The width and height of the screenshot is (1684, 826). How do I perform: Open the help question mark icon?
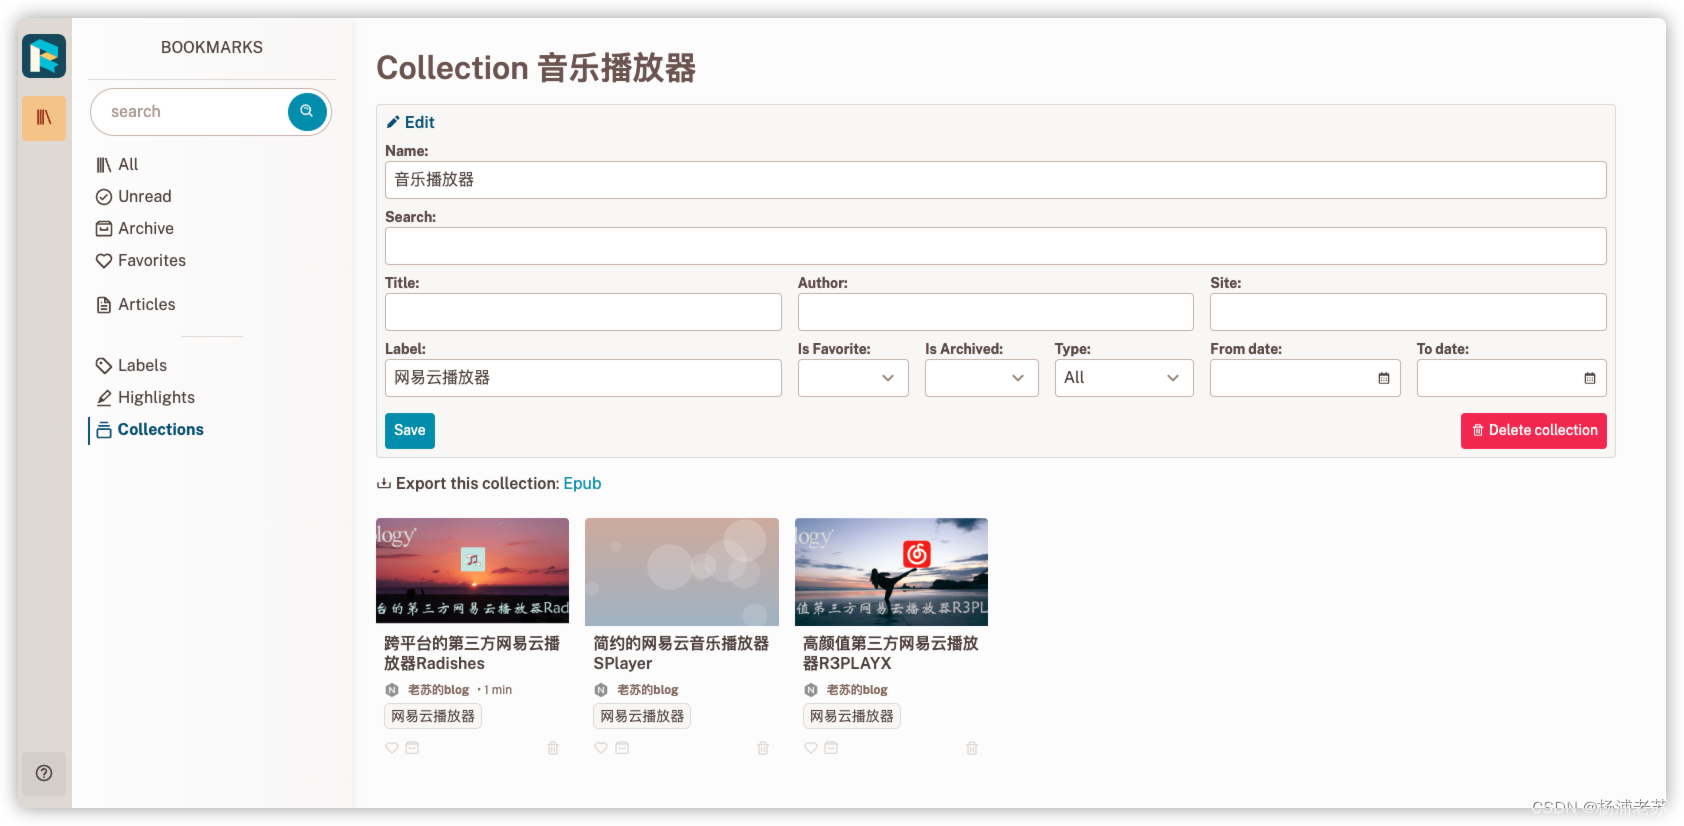point(44,773)
